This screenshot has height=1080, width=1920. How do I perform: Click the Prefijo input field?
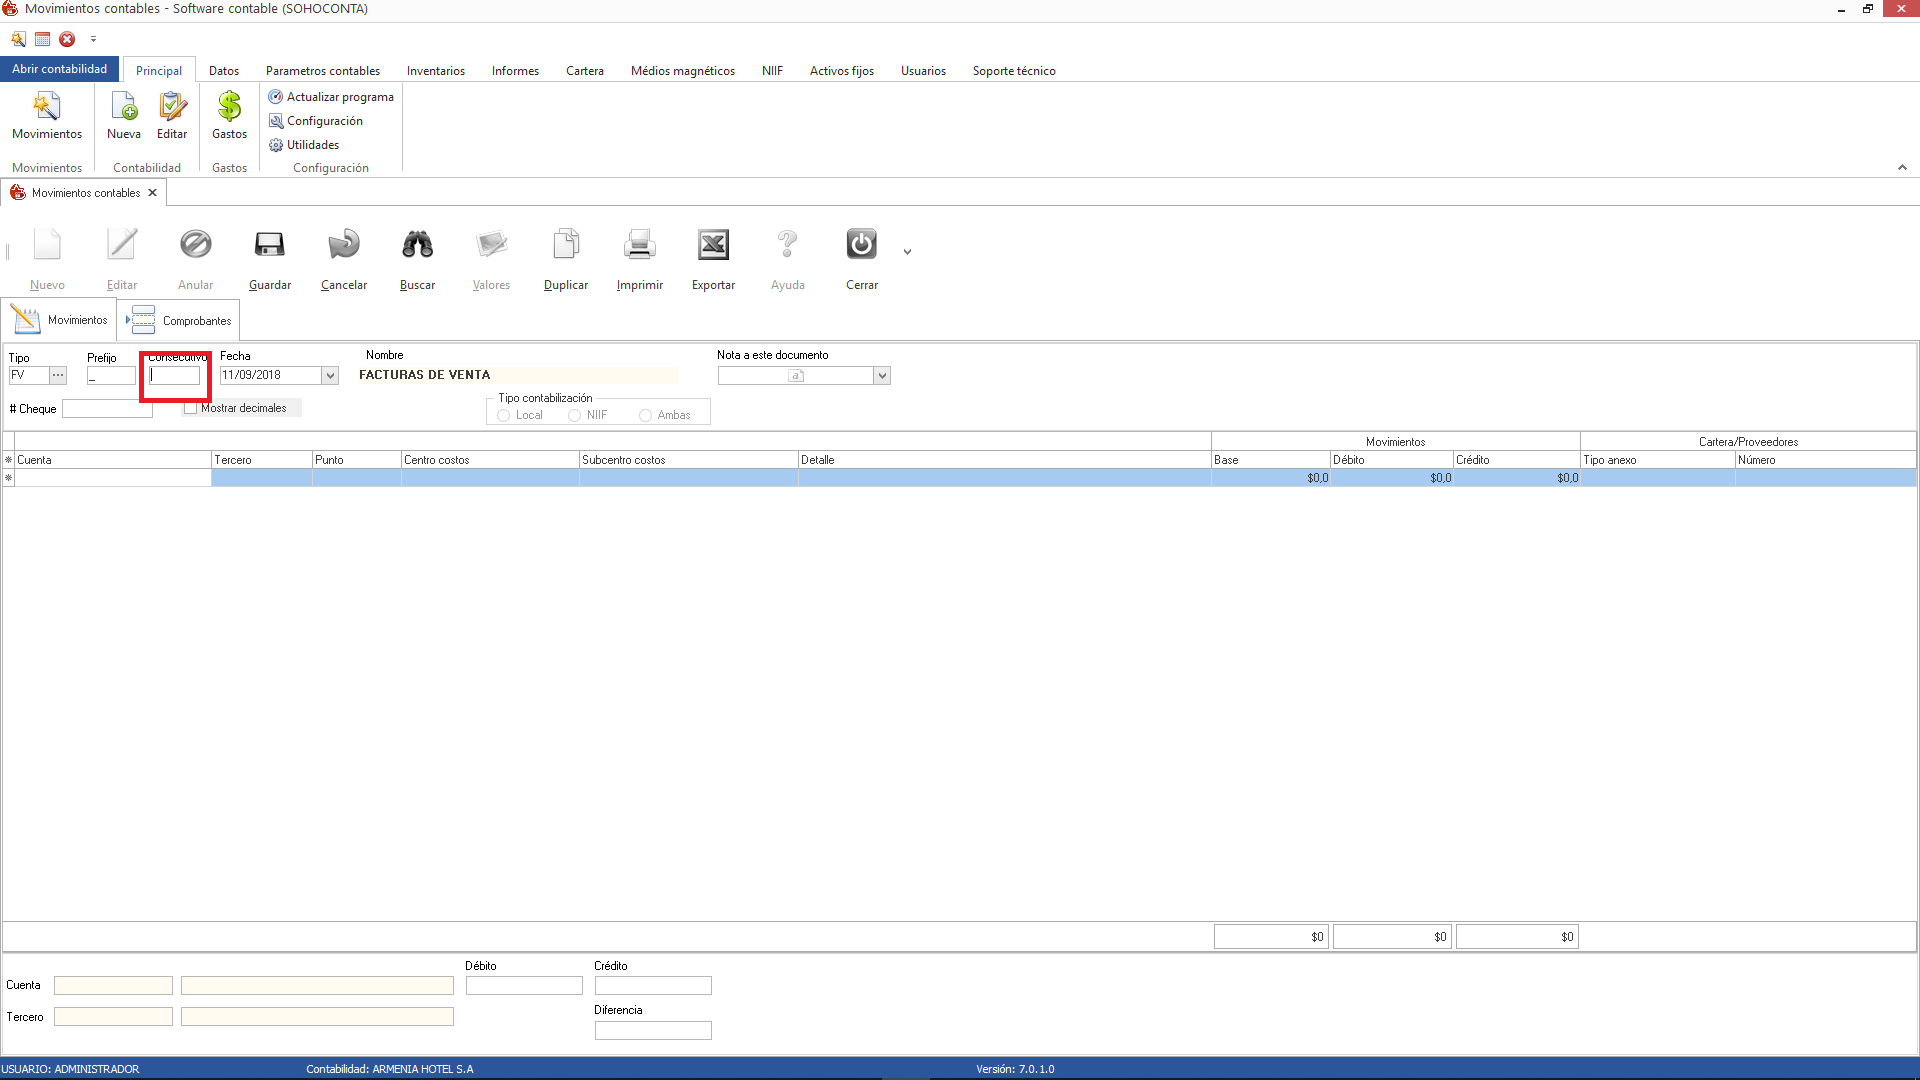point(111,376)
